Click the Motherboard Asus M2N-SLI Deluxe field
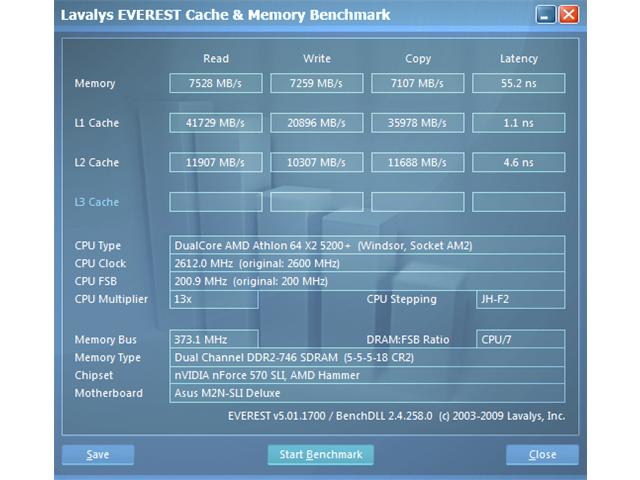 click(367, 393)
